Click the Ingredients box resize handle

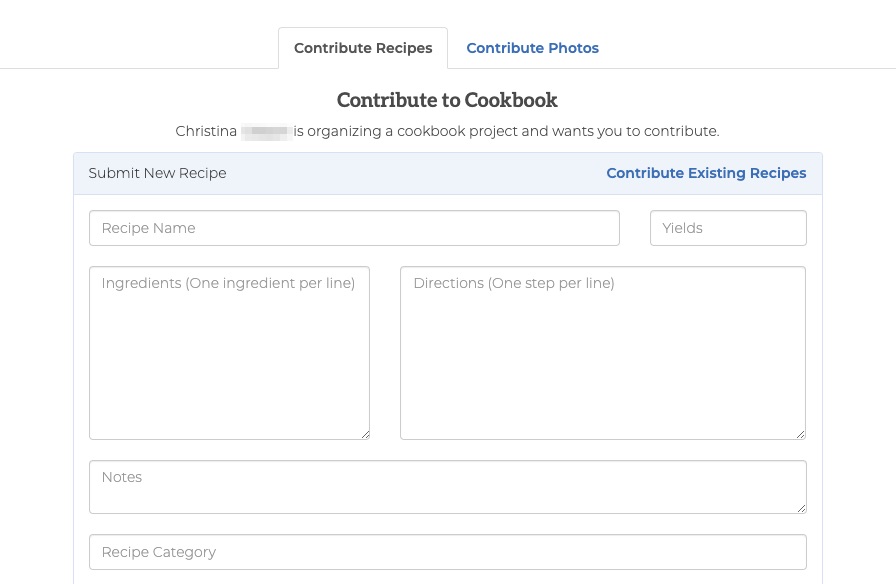tap(365, 435)
